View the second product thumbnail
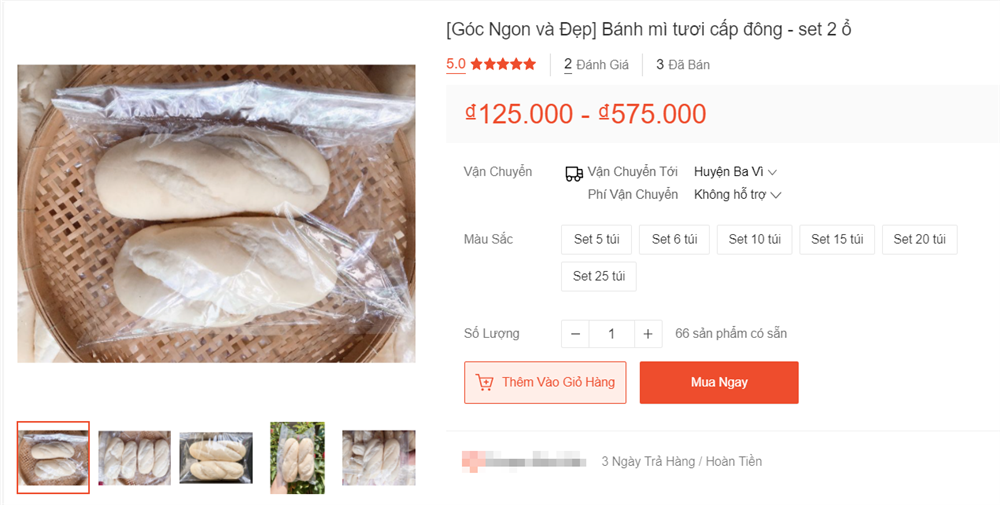 pos(135,457)
